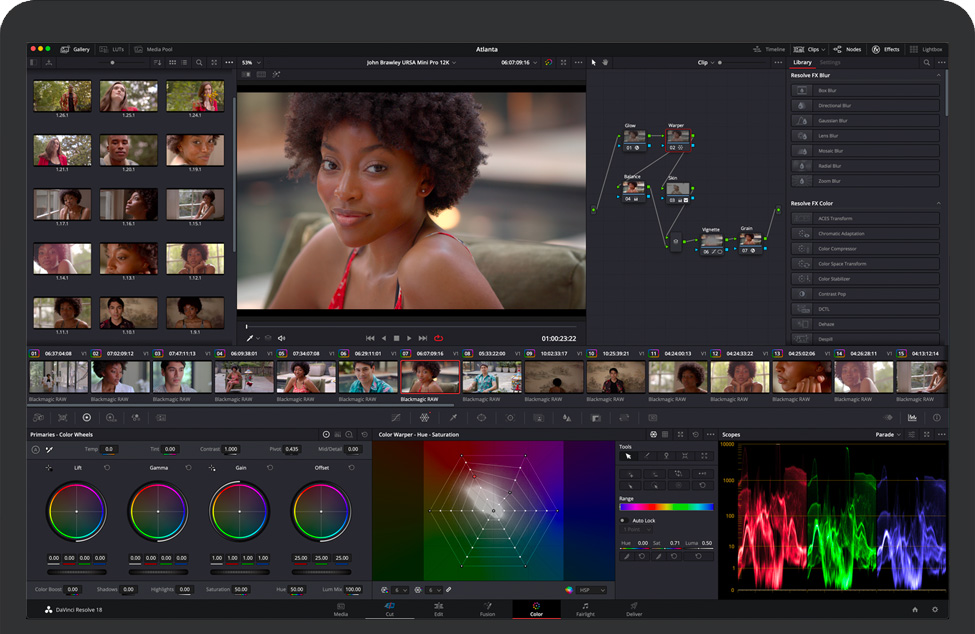The height and width of the screenshot is (634, 975).
Task: Open the Parade scope type dropdown
Action: [x=888, y=435]
